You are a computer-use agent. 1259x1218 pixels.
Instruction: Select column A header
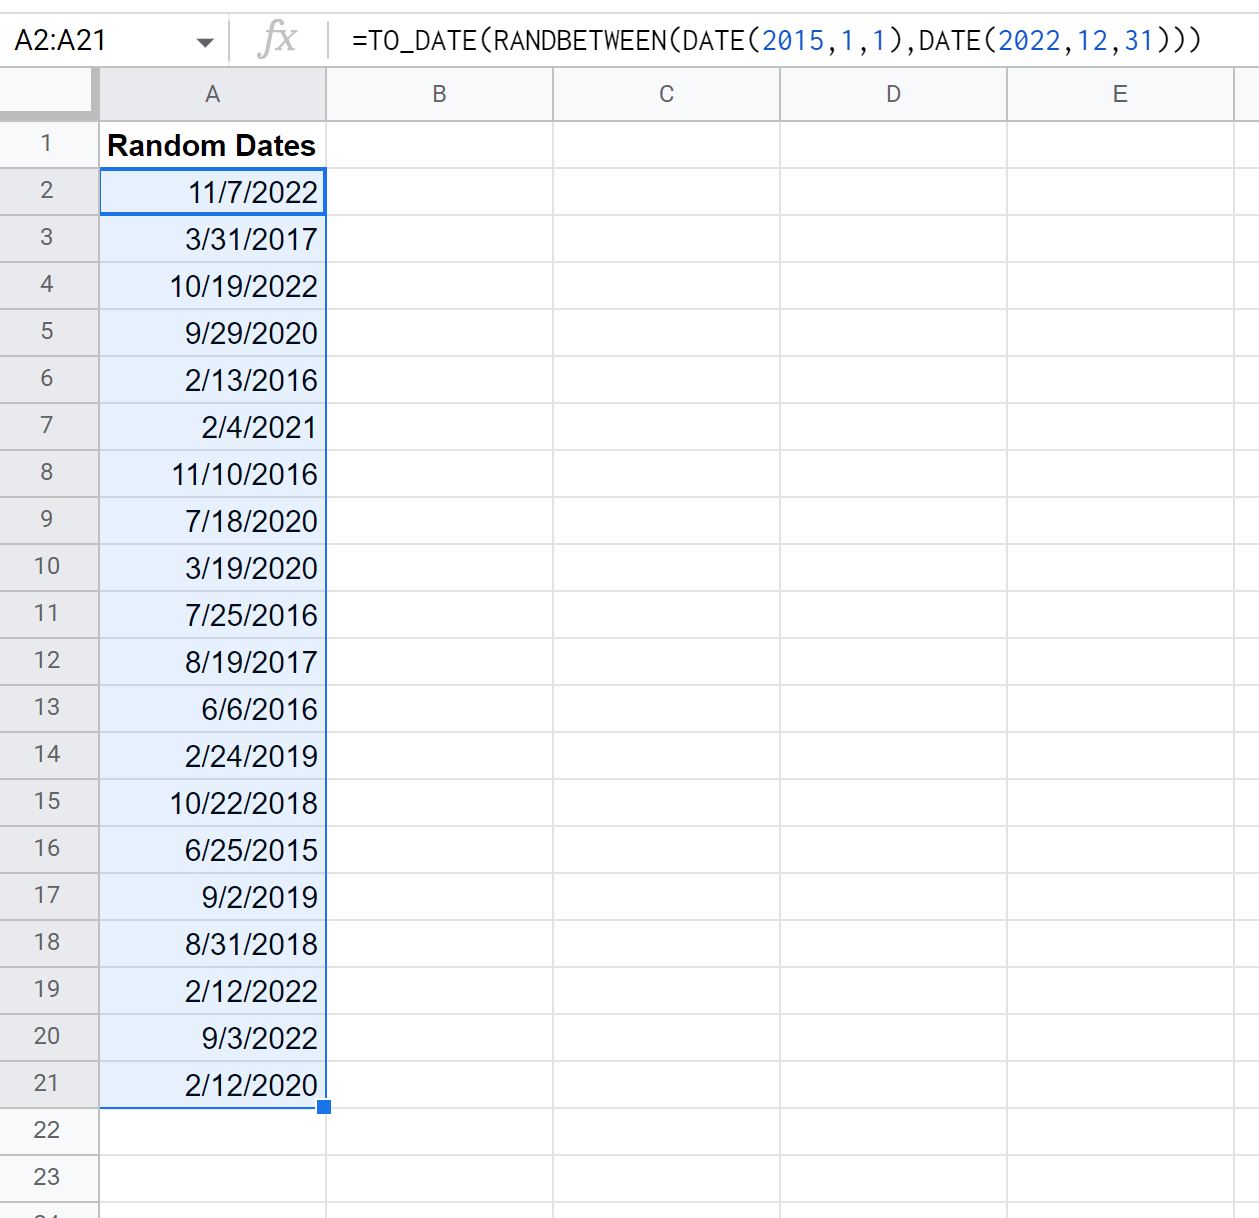click(x=212, y=95)
